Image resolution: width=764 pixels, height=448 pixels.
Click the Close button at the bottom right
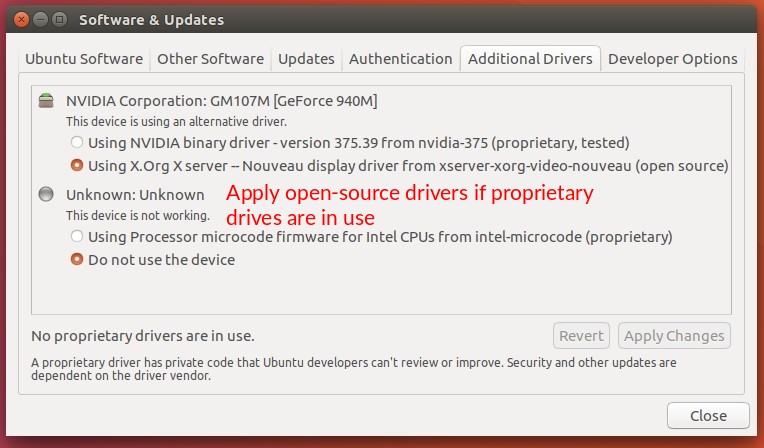(708, 415)
